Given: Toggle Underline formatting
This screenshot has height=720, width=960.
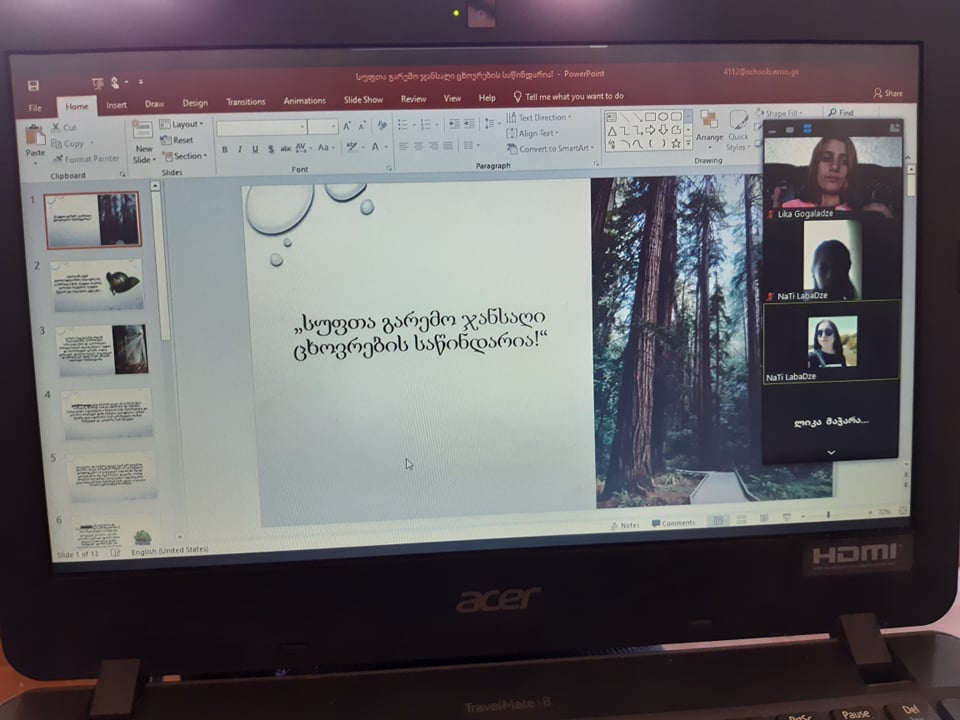Looking at the screenshot, I should coord(255,149).
